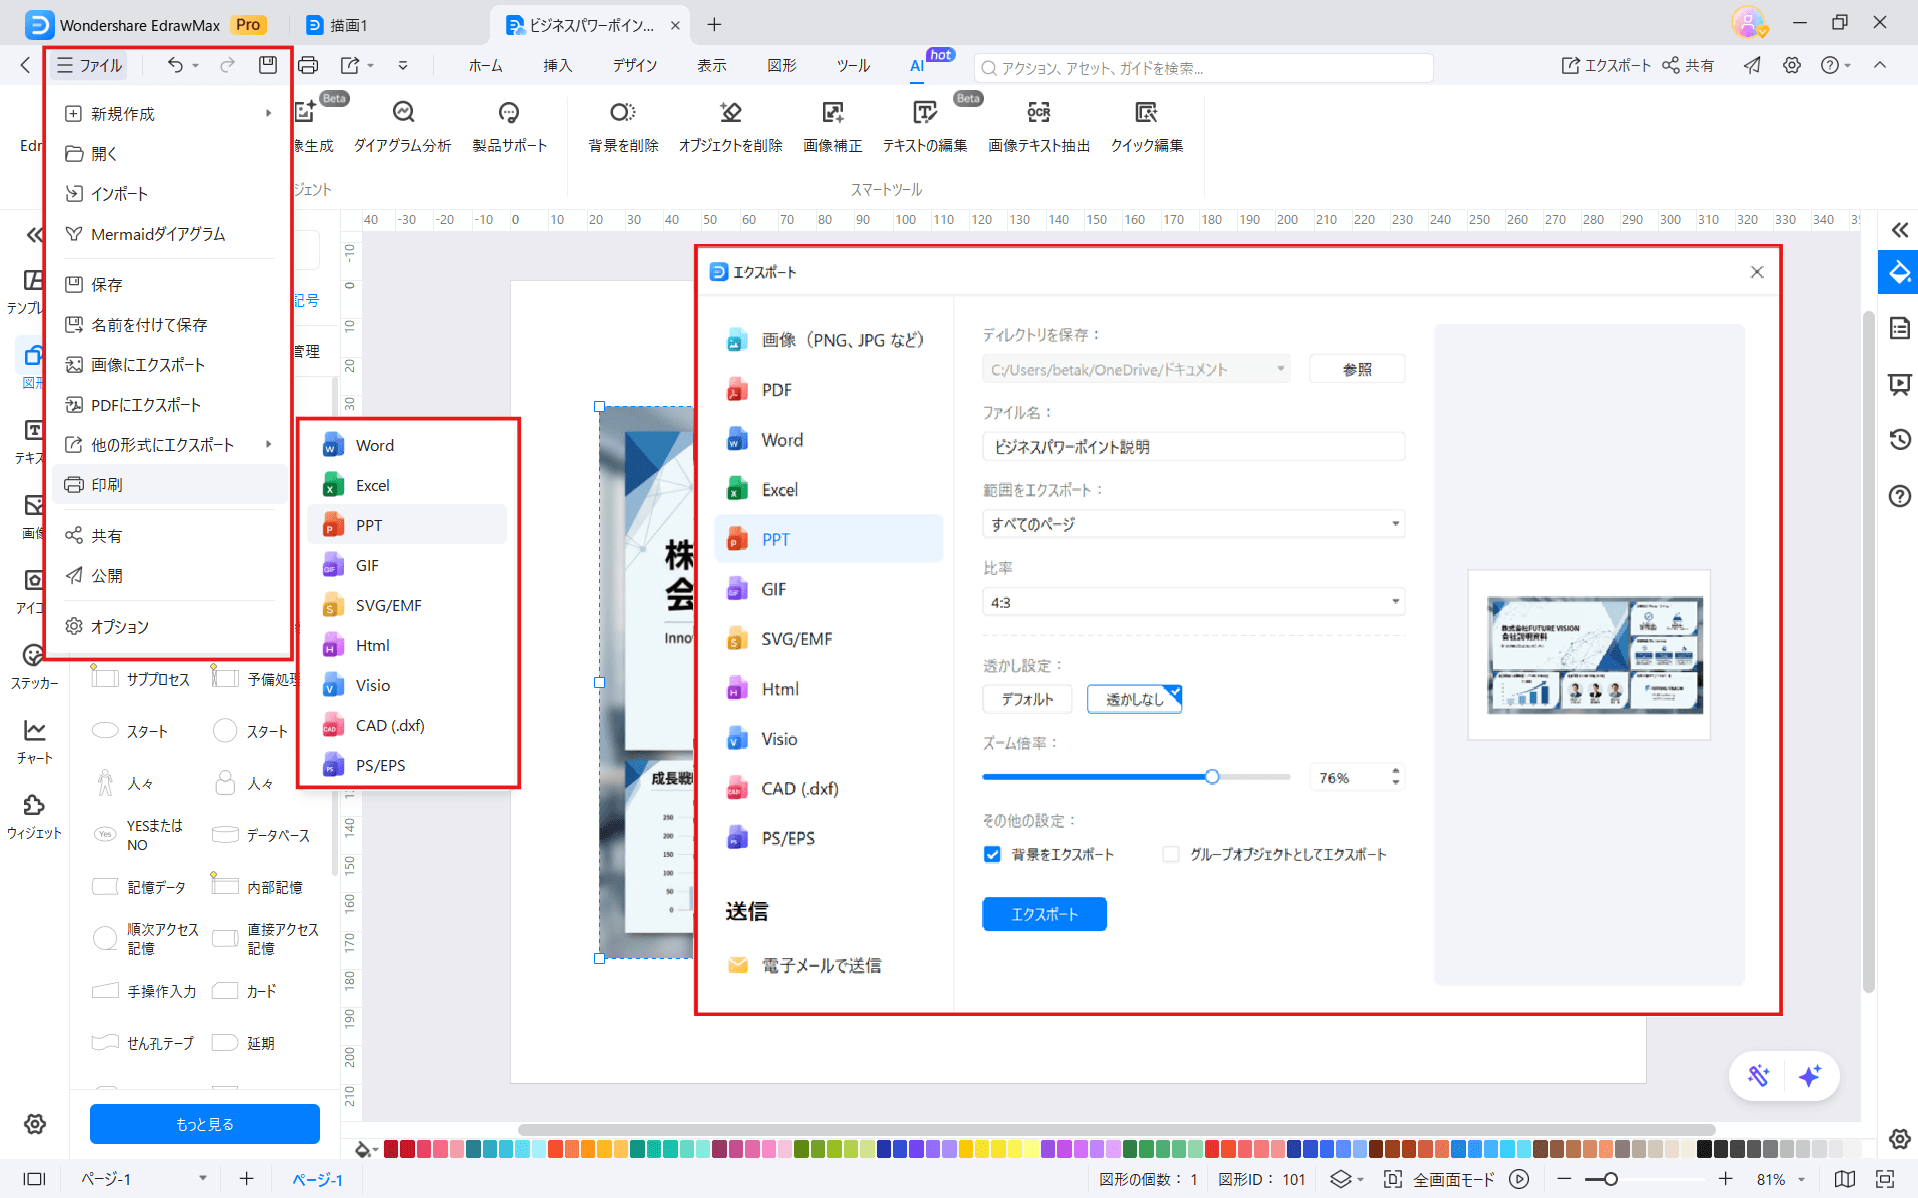Select PPT format in export dialog sidebar
This screenshot has width=1918, height=1198.
[828, 538]
